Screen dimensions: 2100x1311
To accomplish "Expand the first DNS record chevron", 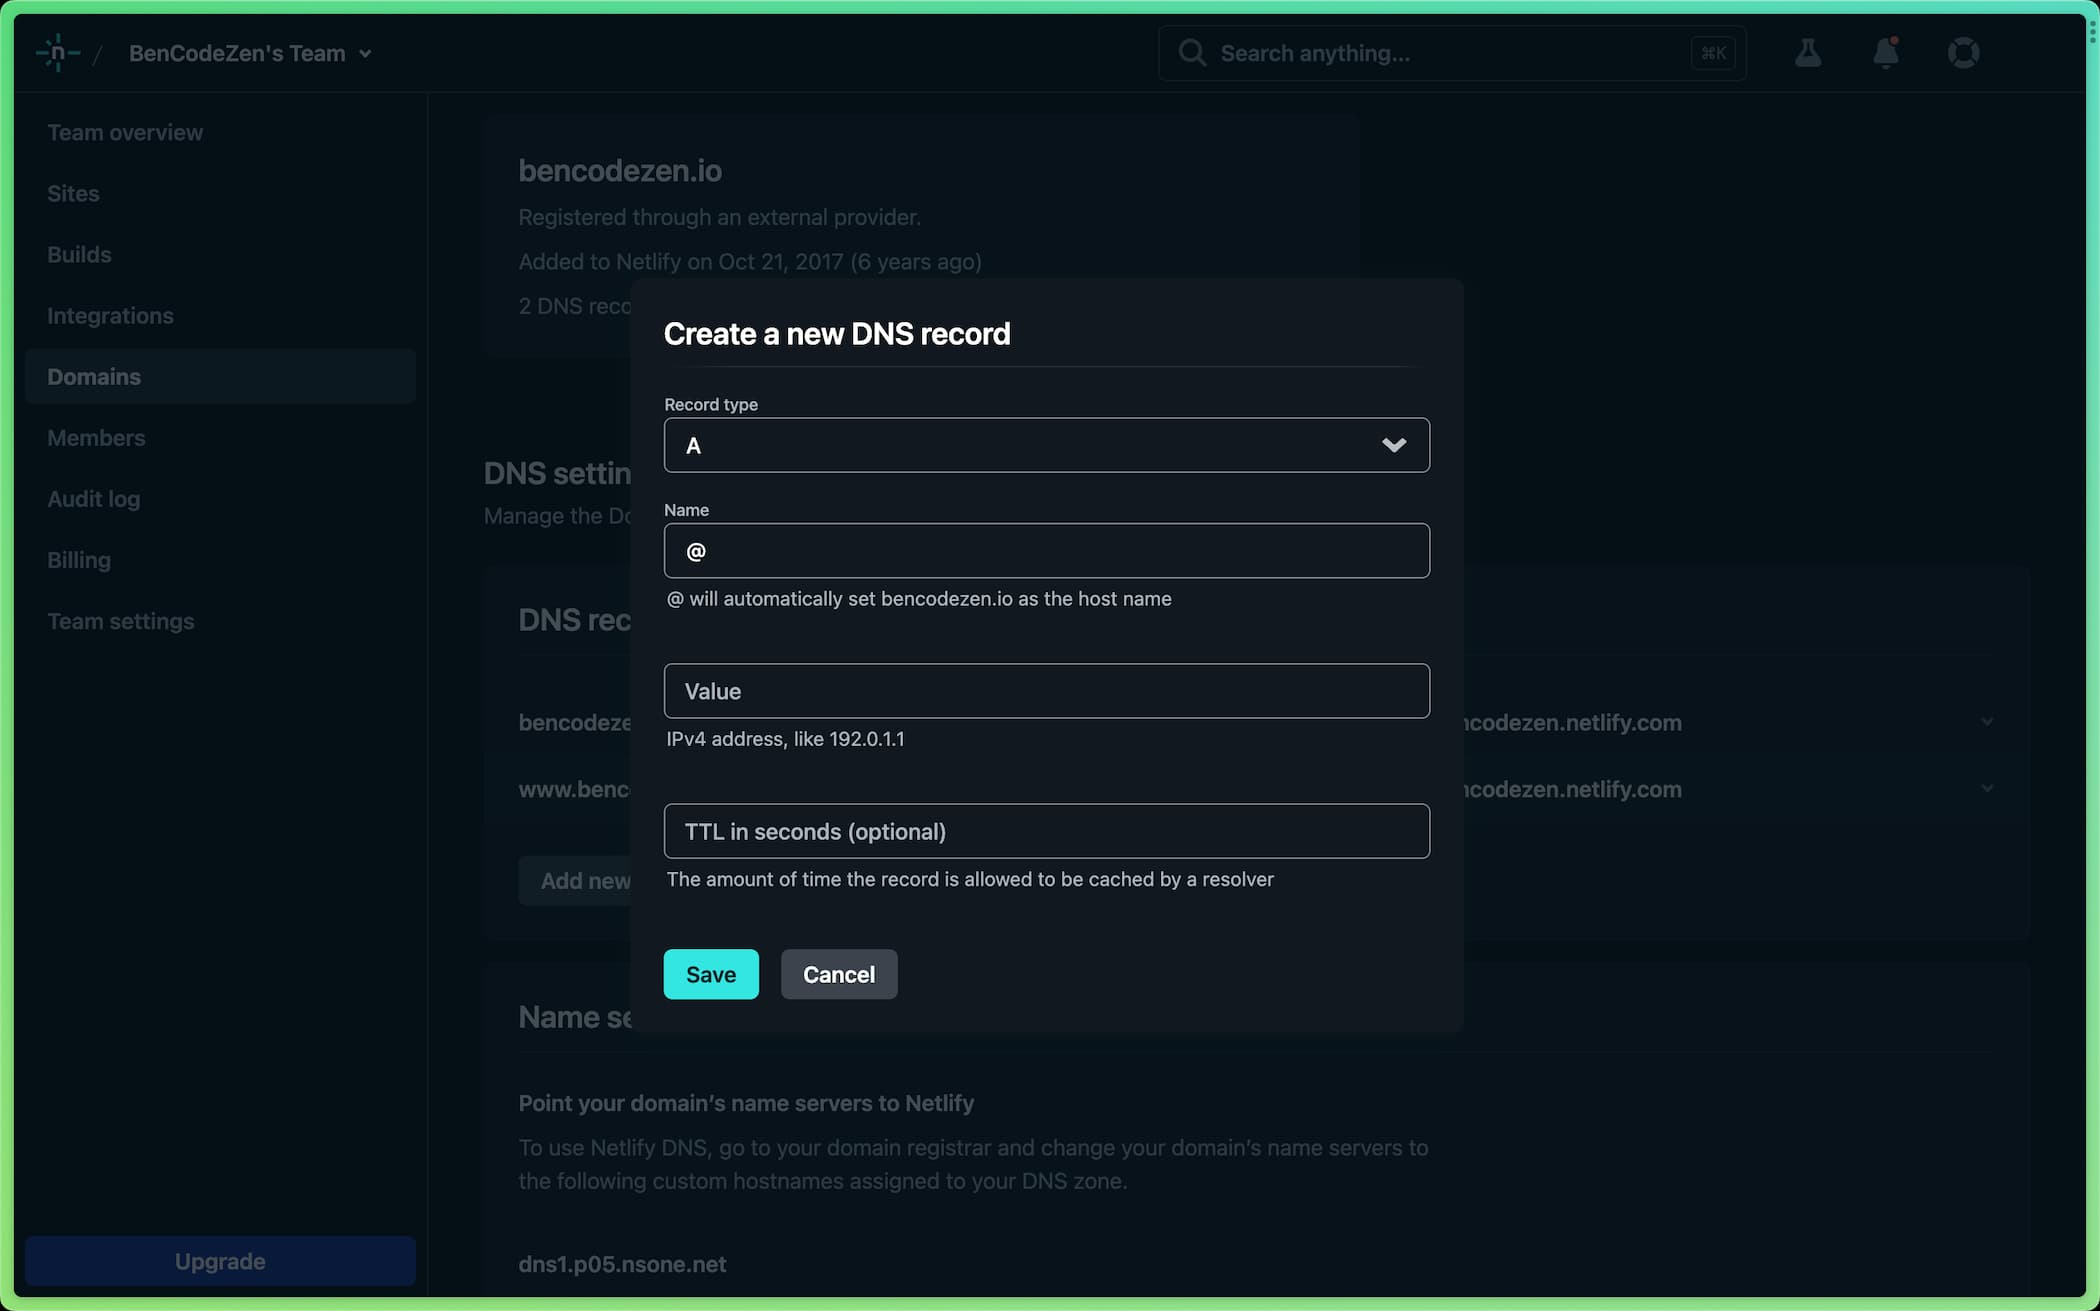I will pos(1987,722).
